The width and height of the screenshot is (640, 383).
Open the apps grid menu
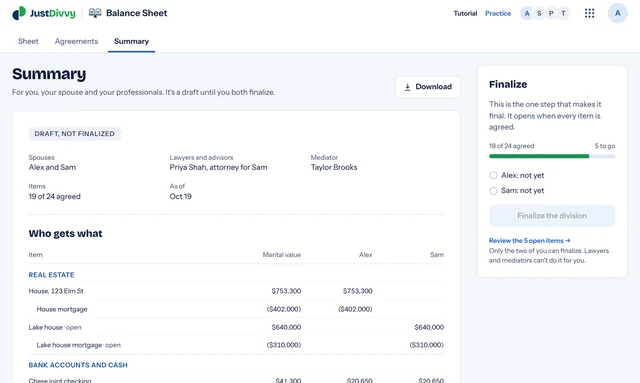[x=589, y=13]
